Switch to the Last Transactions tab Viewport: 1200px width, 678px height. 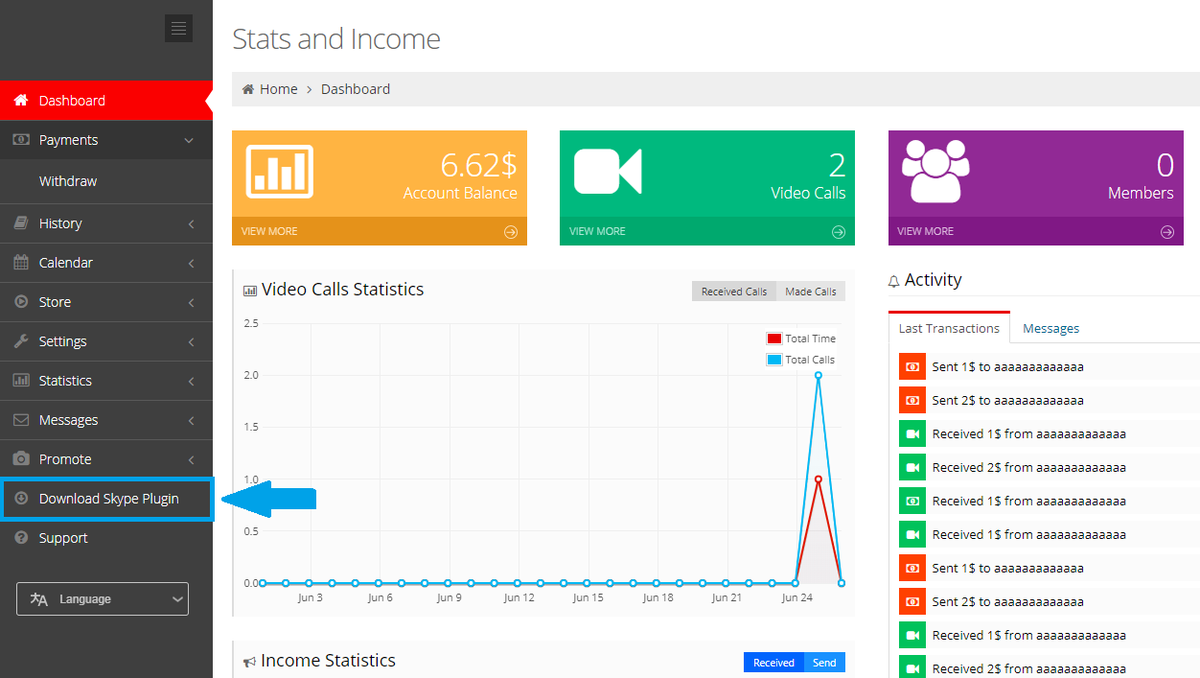pyautogui.click(x=949, y=328)
